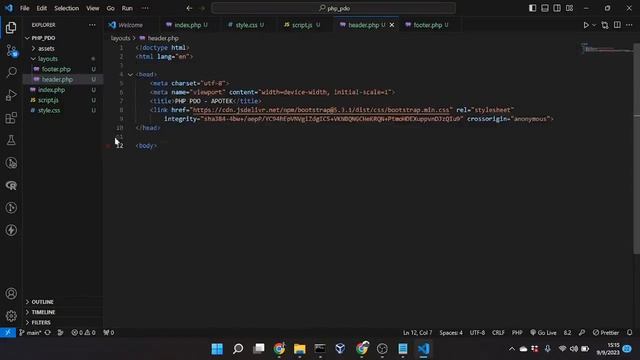Change Spaces: 4 indentation setting

click(451, 333)
